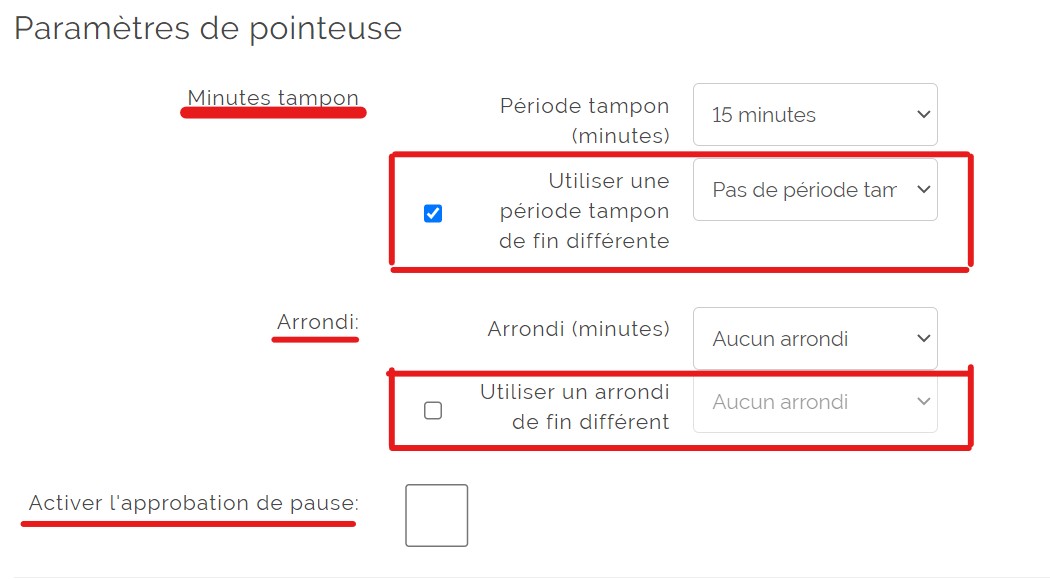Click the Minutes tampon label

(x=272, y=97)
